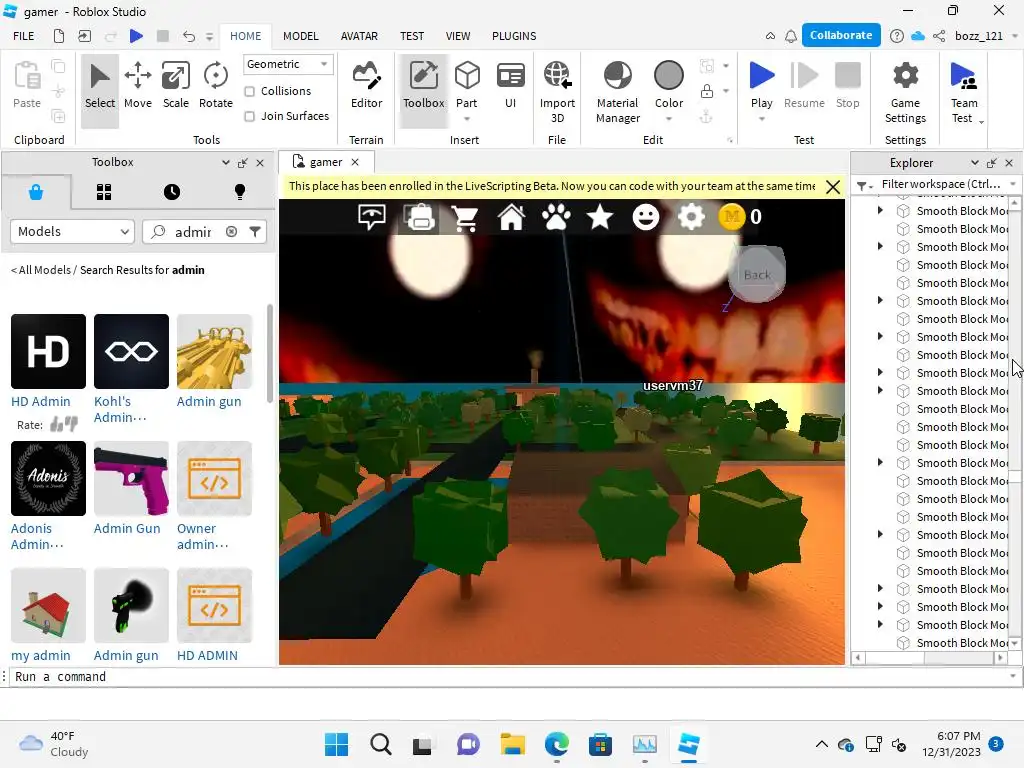Open search filter options in Toolbox
1024x768 pixels.
coord(255,232)
